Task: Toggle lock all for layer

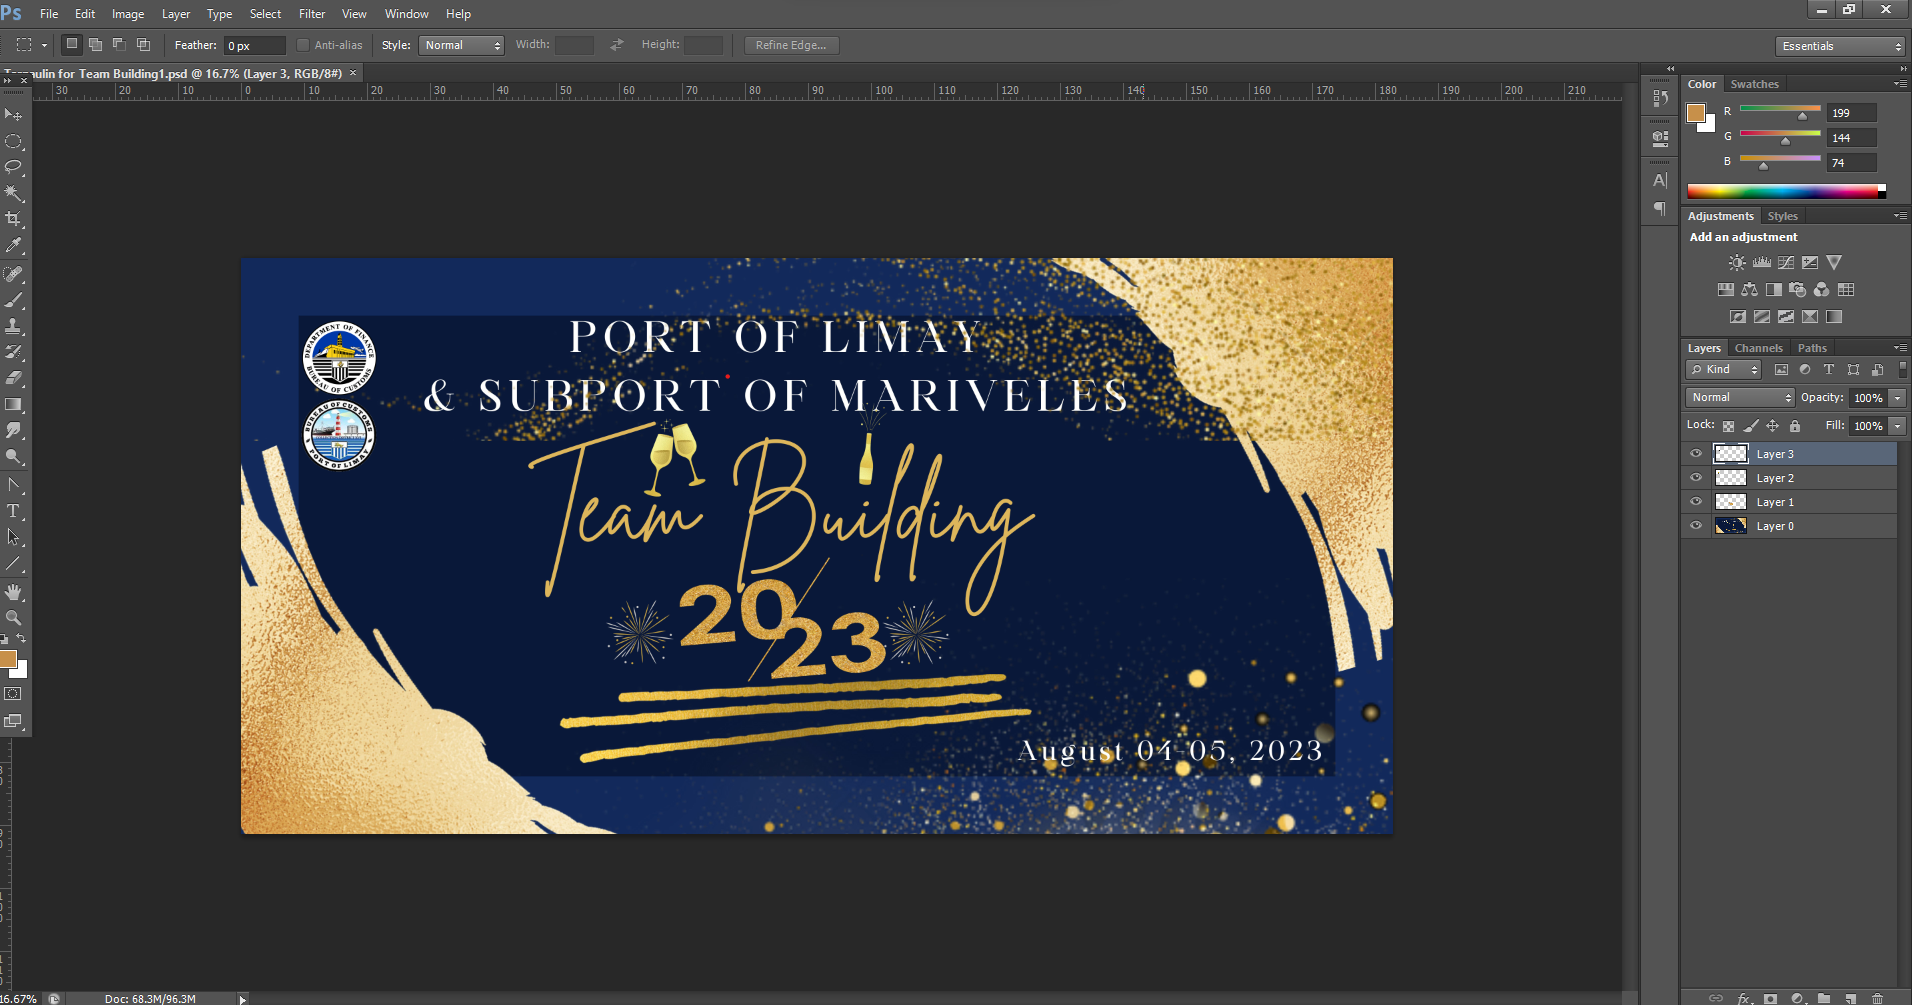Action: point(1795,426)
